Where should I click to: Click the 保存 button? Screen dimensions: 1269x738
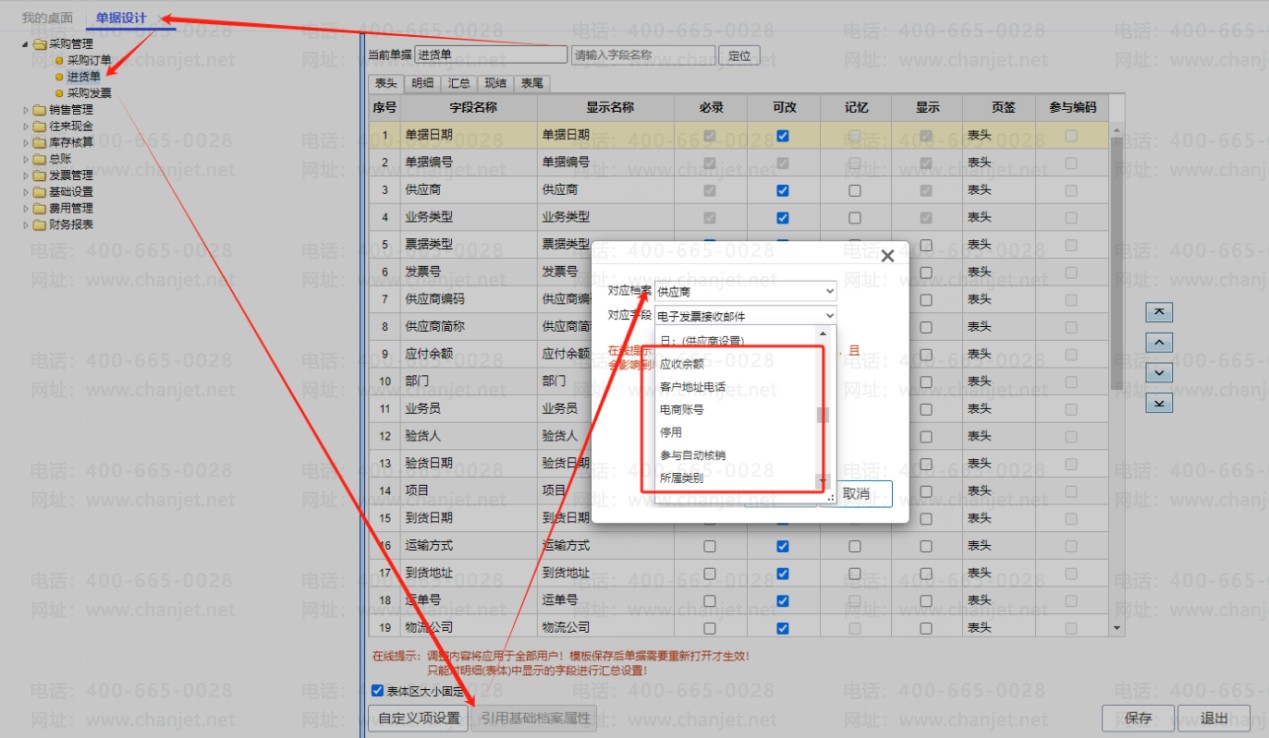point(1138,718)
